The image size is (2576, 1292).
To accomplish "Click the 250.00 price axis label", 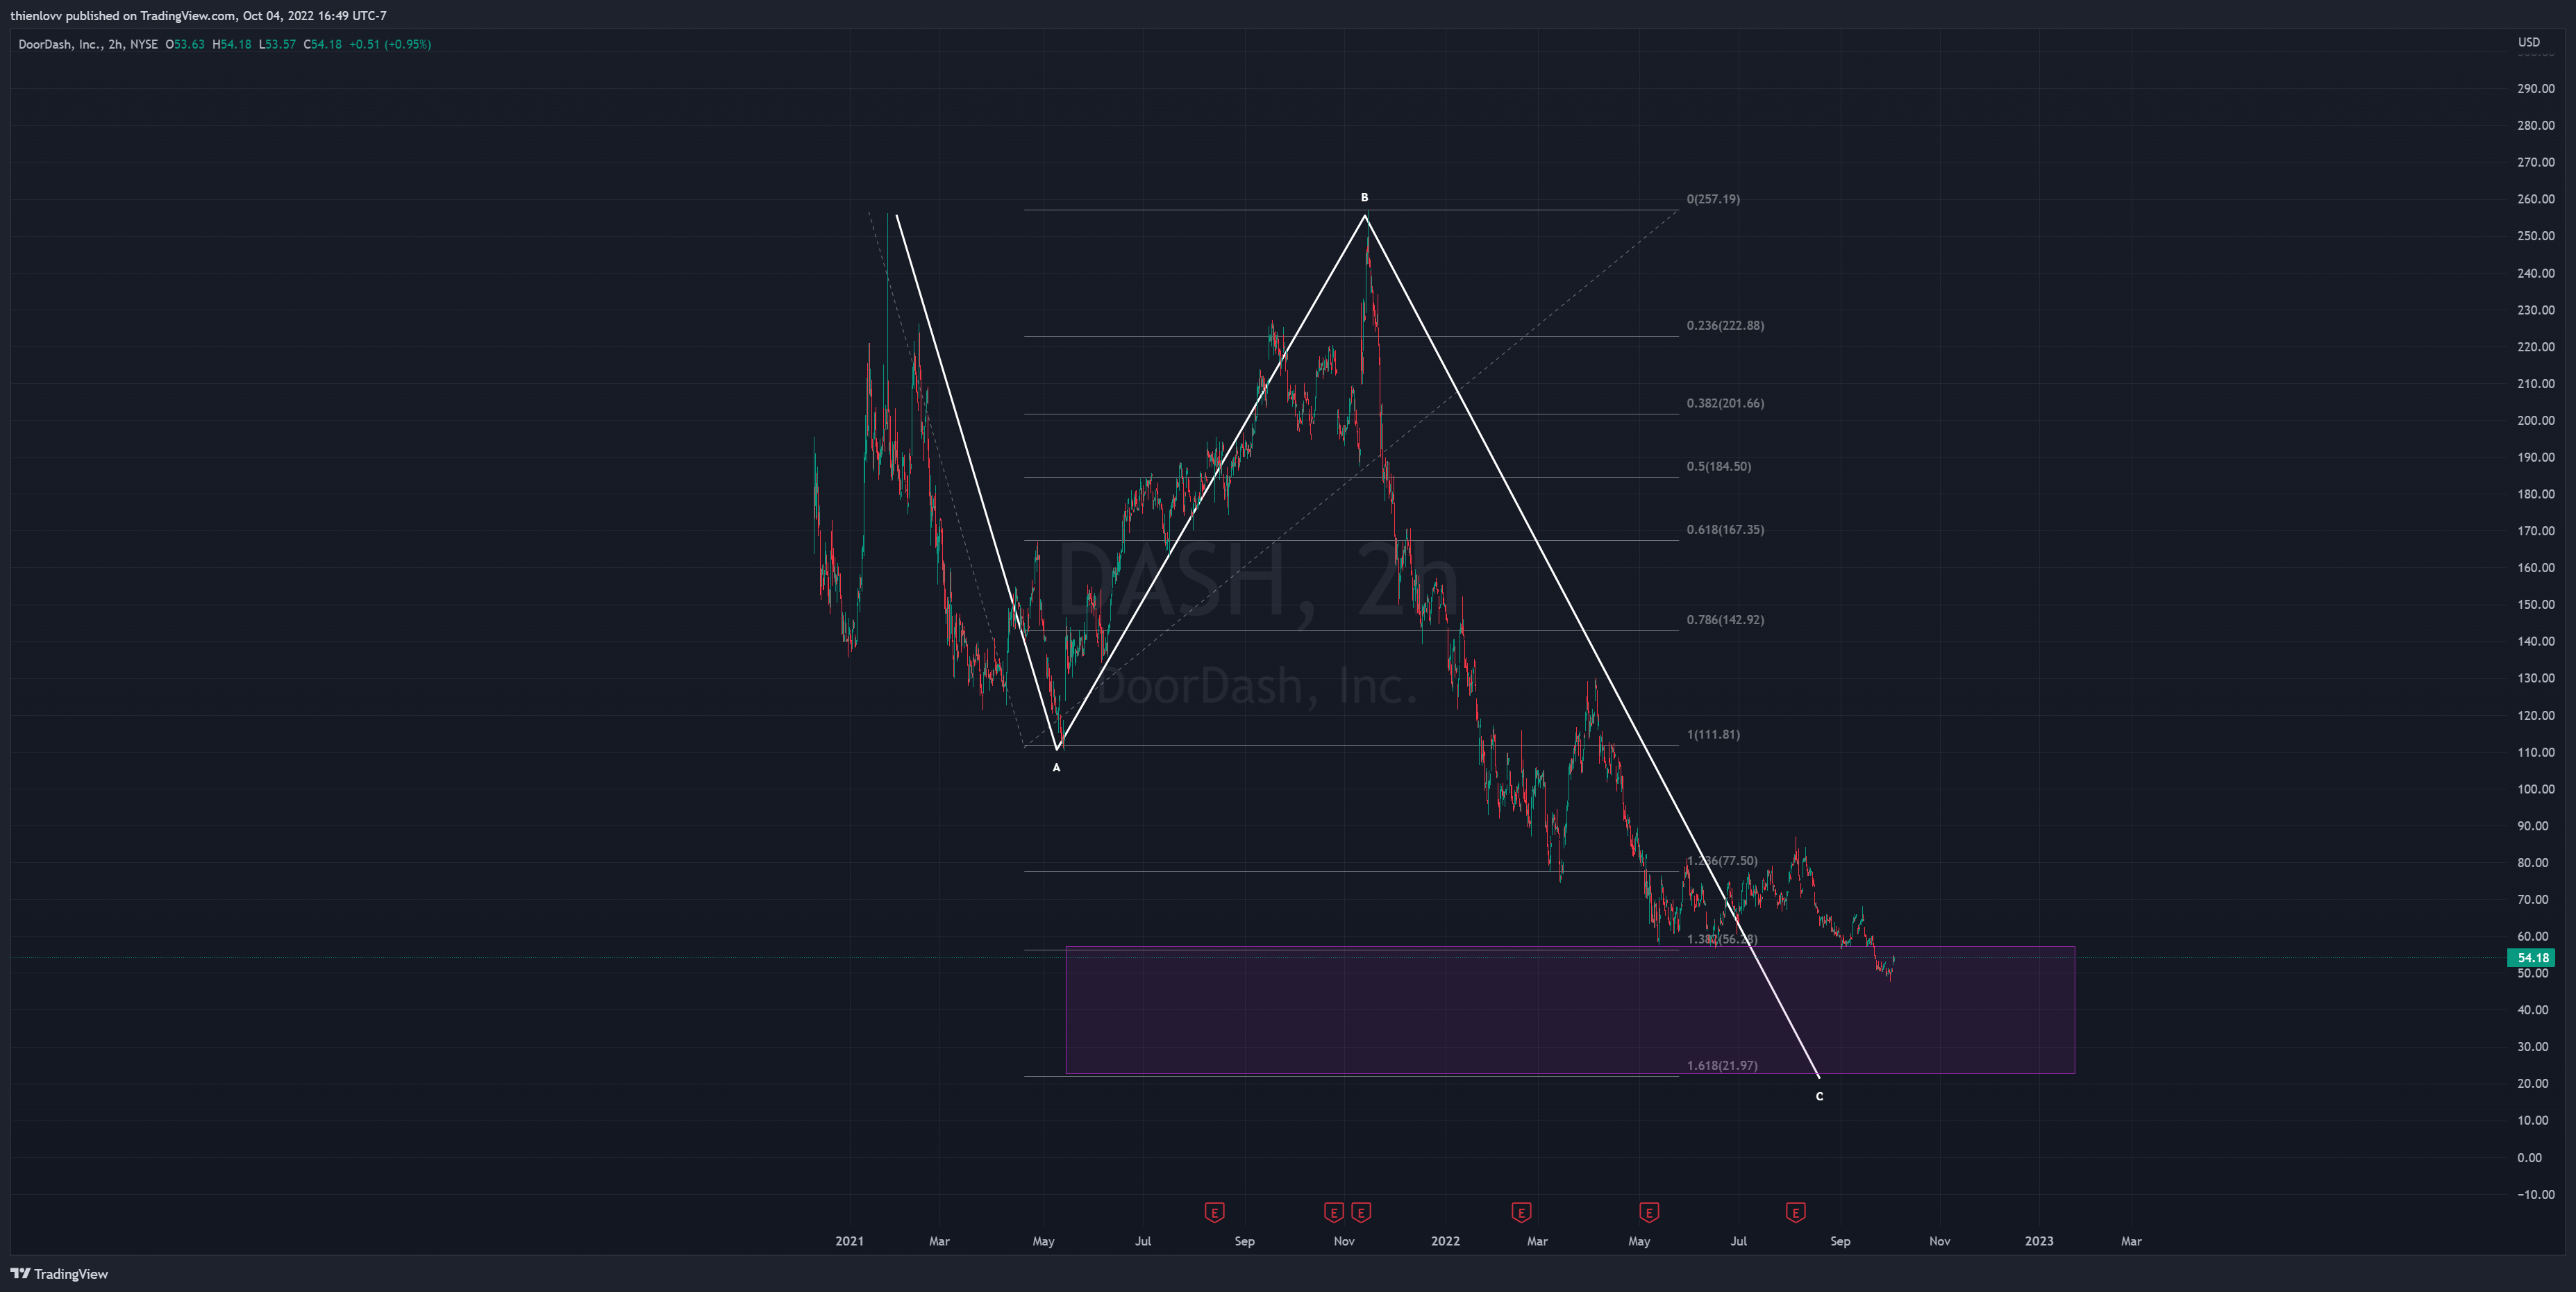I will 2536,236.
